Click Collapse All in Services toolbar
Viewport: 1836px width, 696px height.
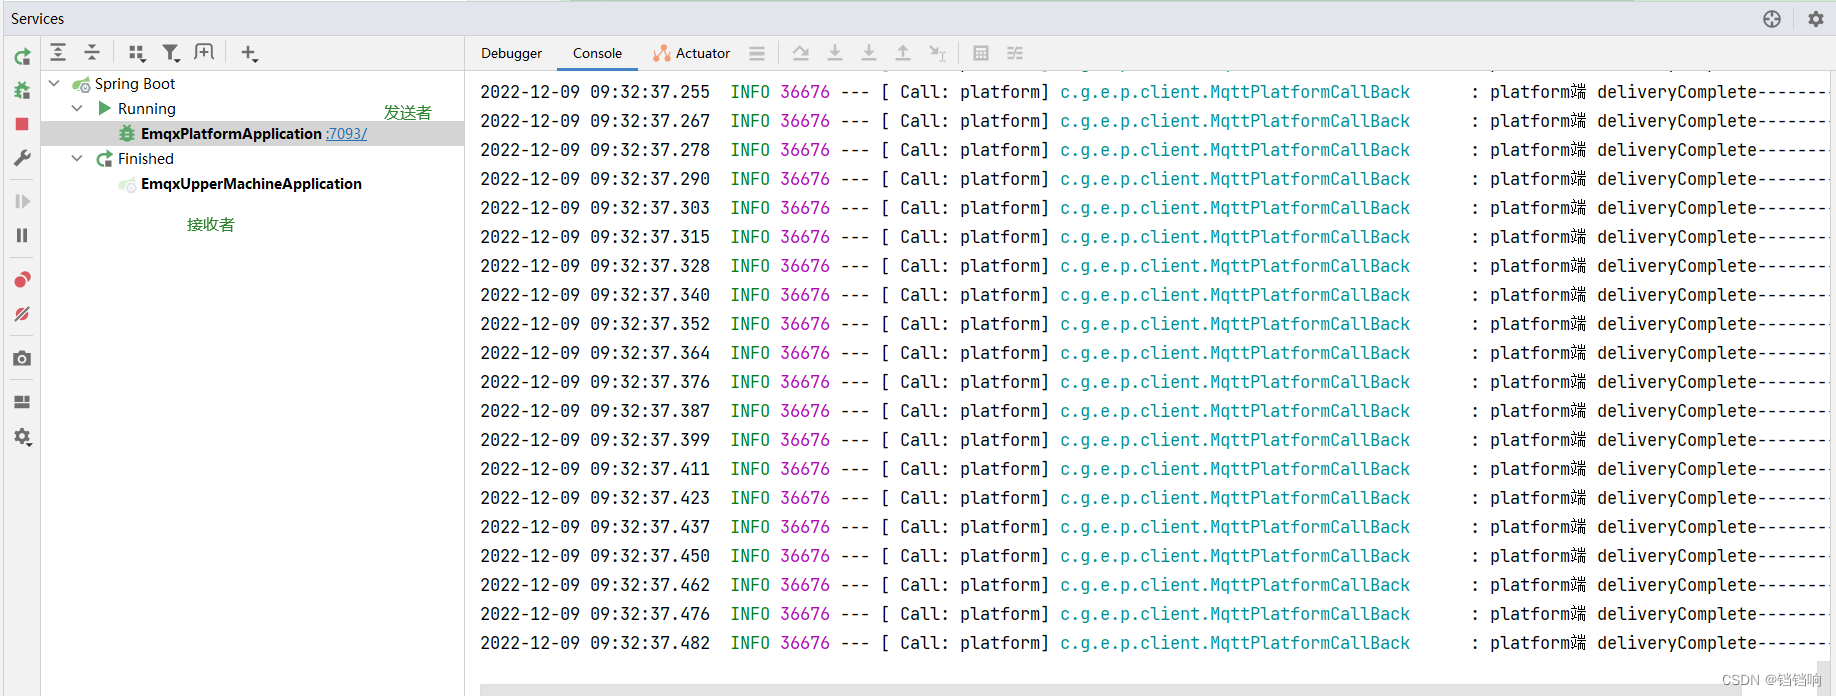click(x=92, y=52)
